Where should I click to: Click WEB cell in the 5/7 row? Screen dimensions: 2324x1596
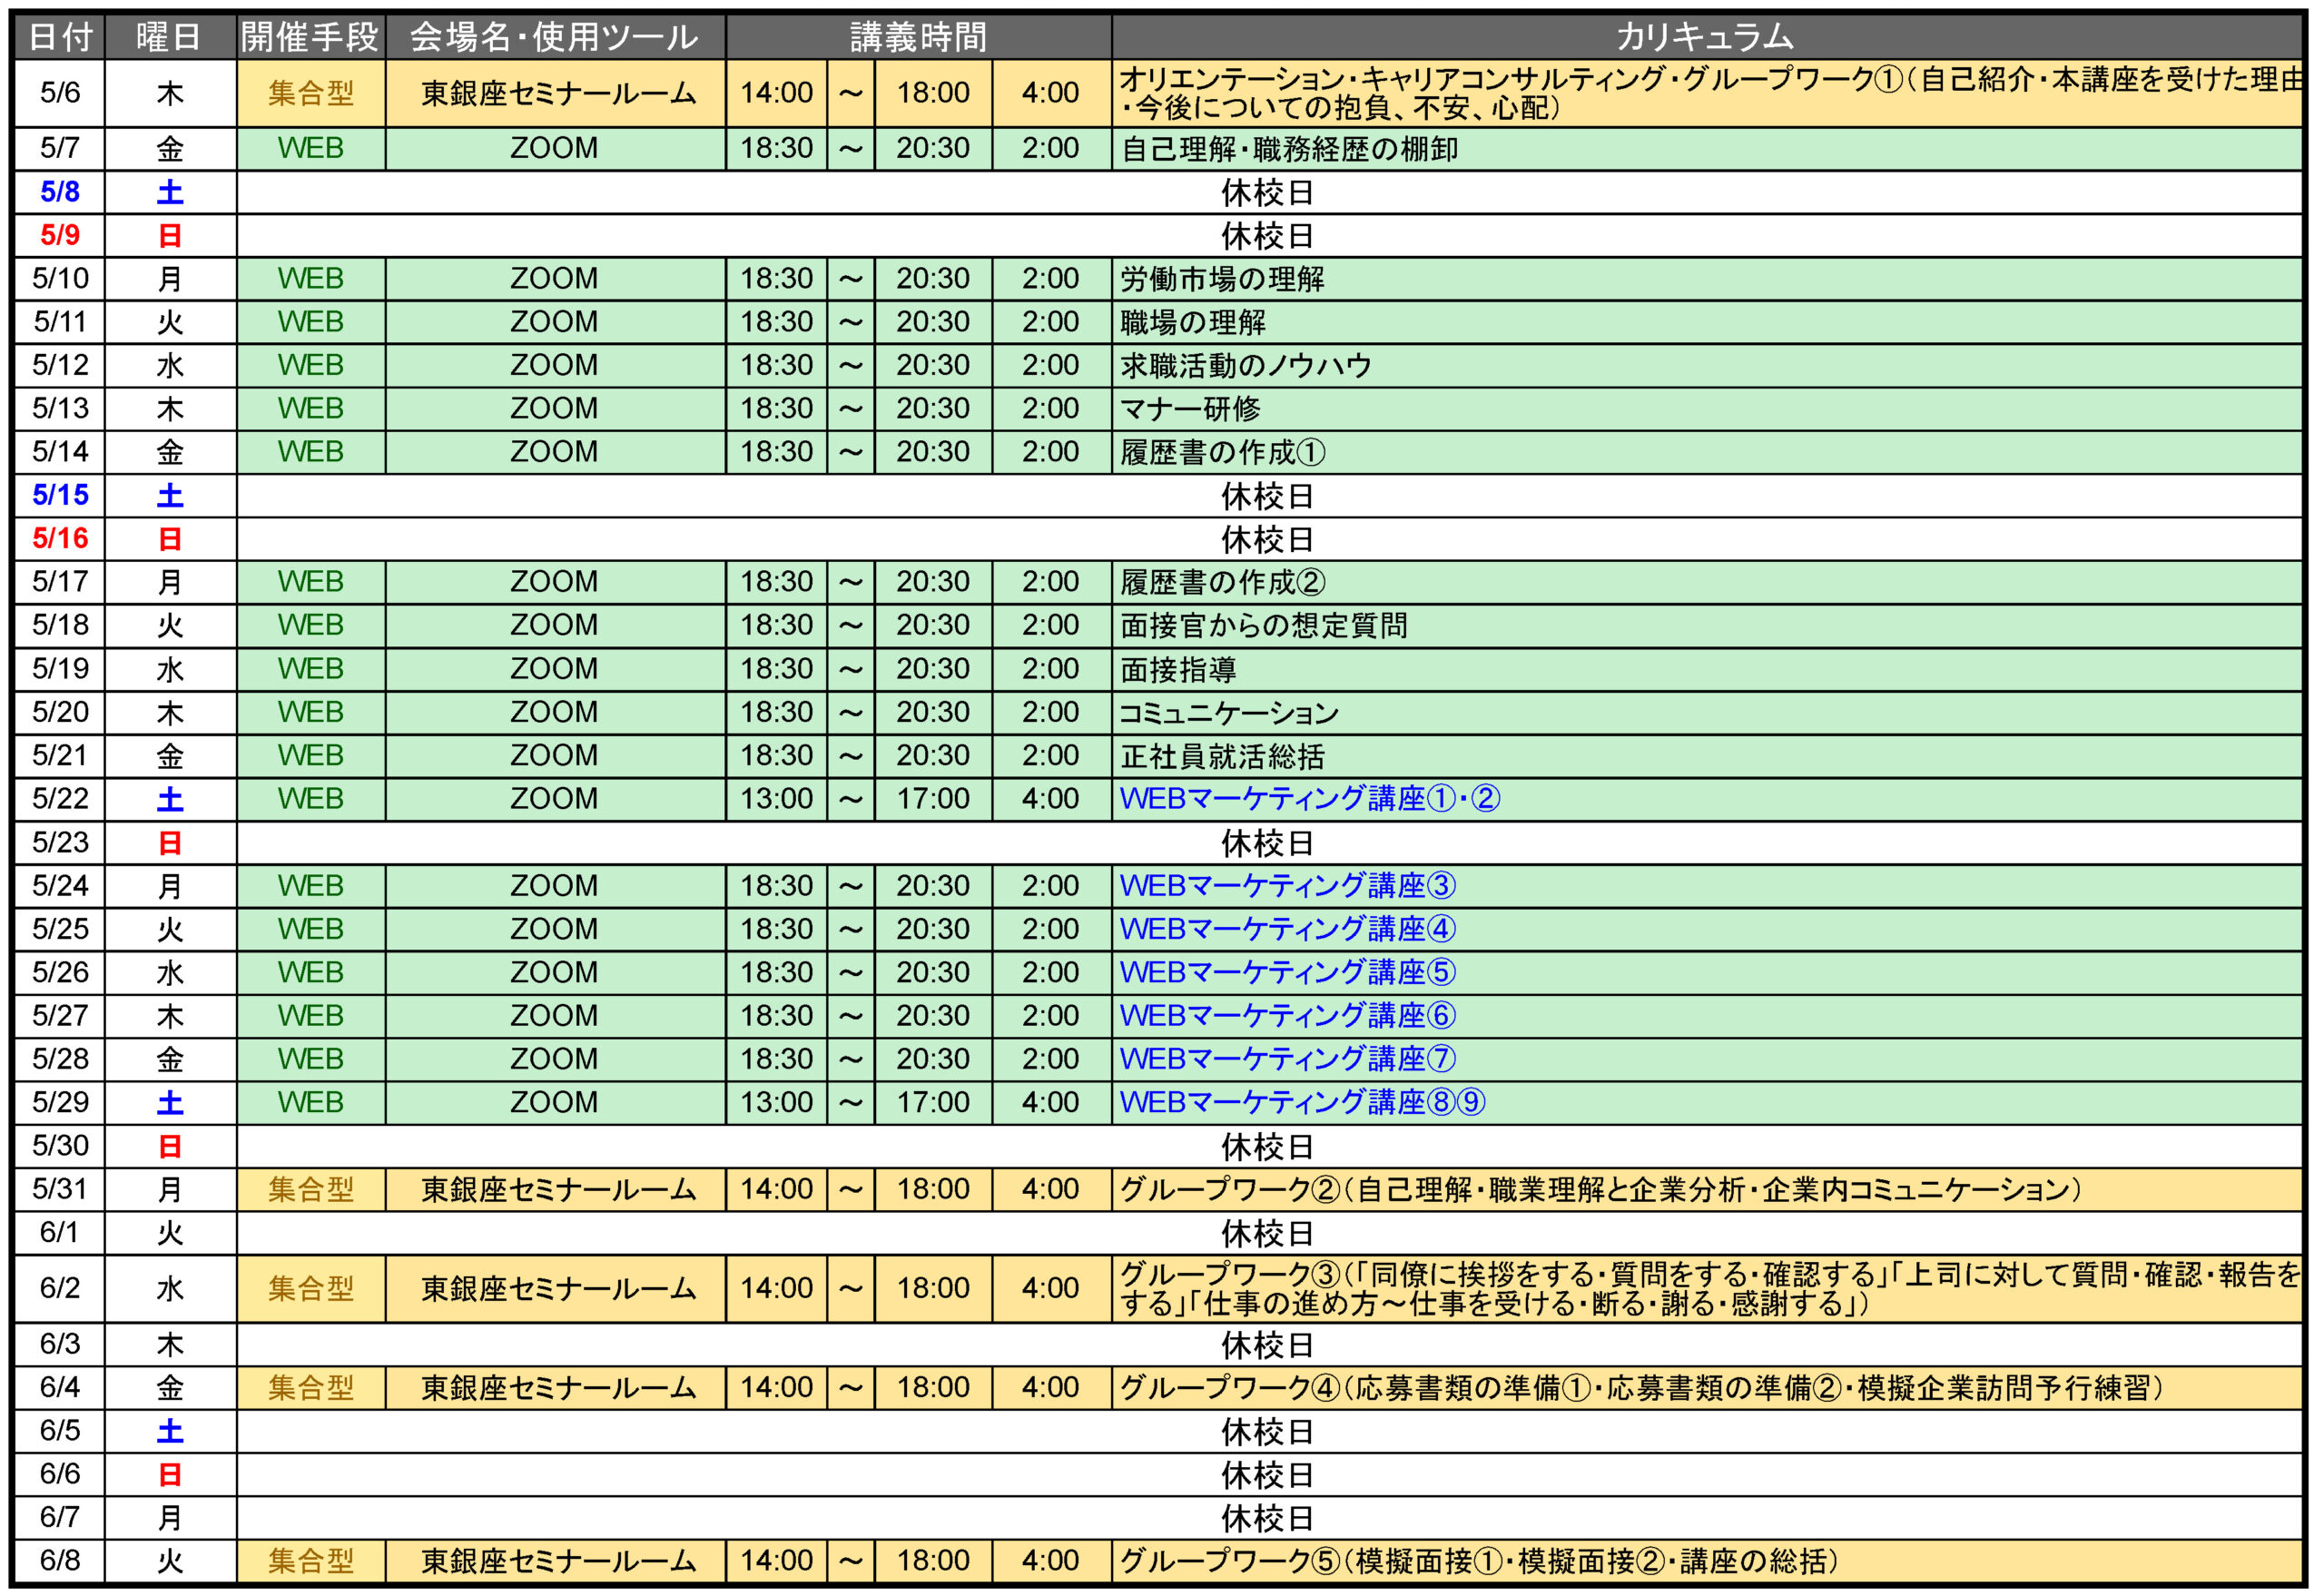(x=311, y=149)
